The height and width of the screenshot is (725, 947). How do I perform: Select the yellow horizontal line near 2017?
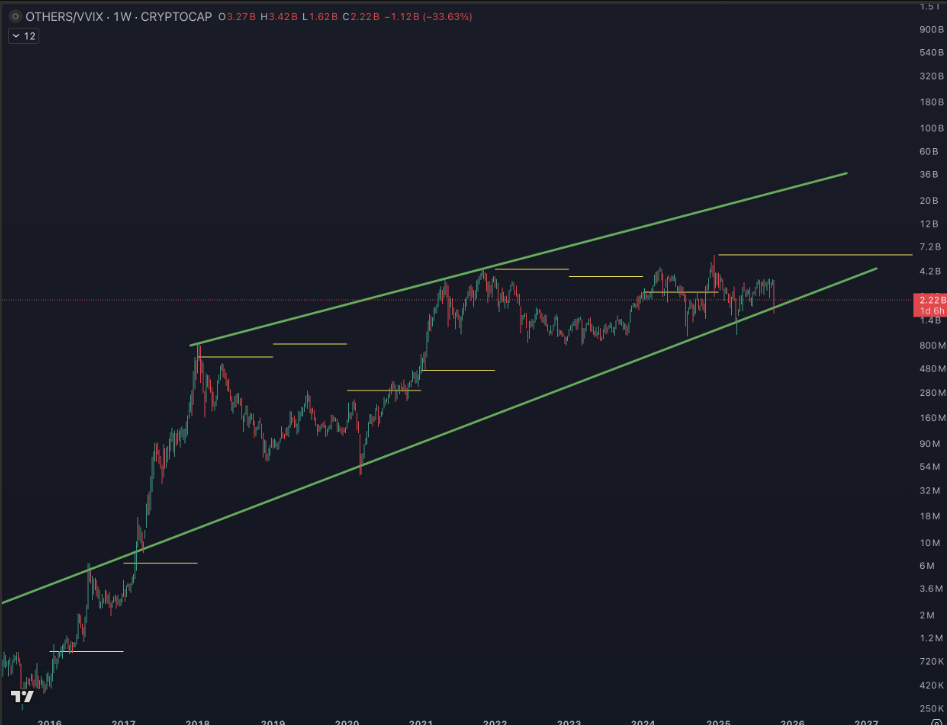pyautogui.click(x=161, y=563)
